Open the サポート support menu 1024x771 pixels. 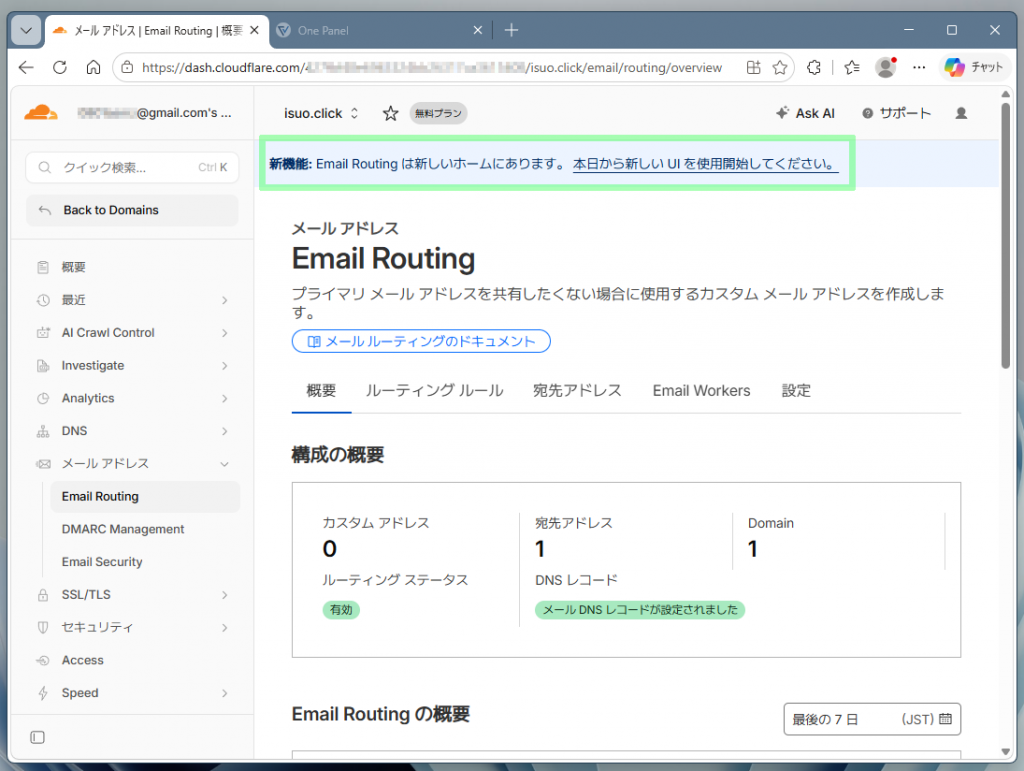pos(897,114)
